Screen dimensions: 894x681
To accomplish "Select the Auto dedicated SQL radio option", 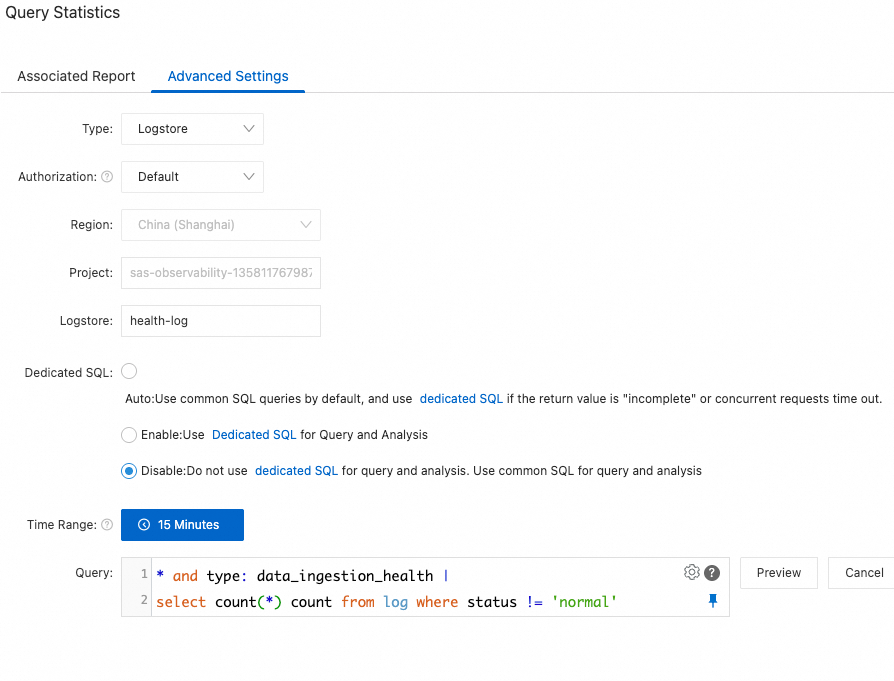I will coord(129,372).
